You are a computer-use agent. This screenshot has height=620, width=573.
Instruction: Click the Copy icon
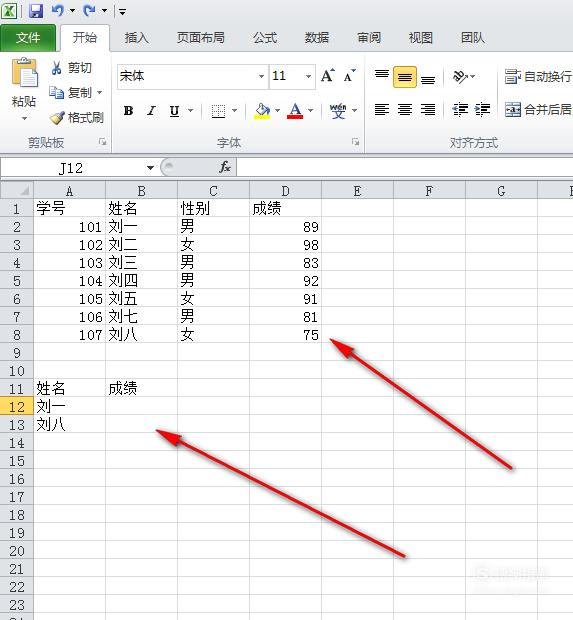(56, 93)
